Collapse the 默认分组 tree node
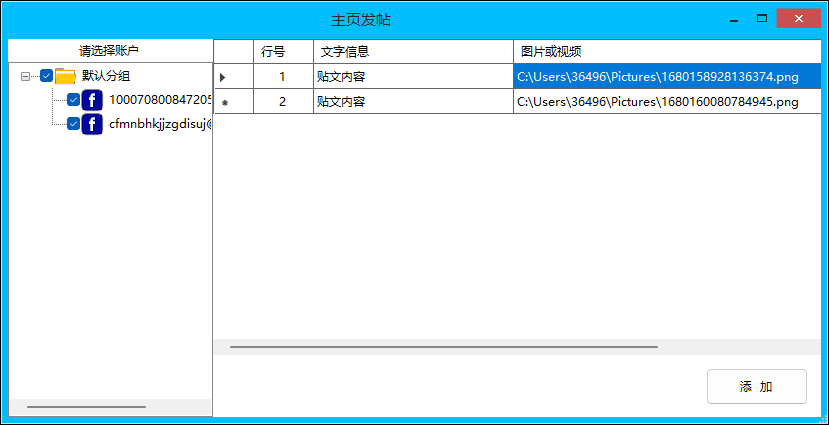 coord(25,76)
